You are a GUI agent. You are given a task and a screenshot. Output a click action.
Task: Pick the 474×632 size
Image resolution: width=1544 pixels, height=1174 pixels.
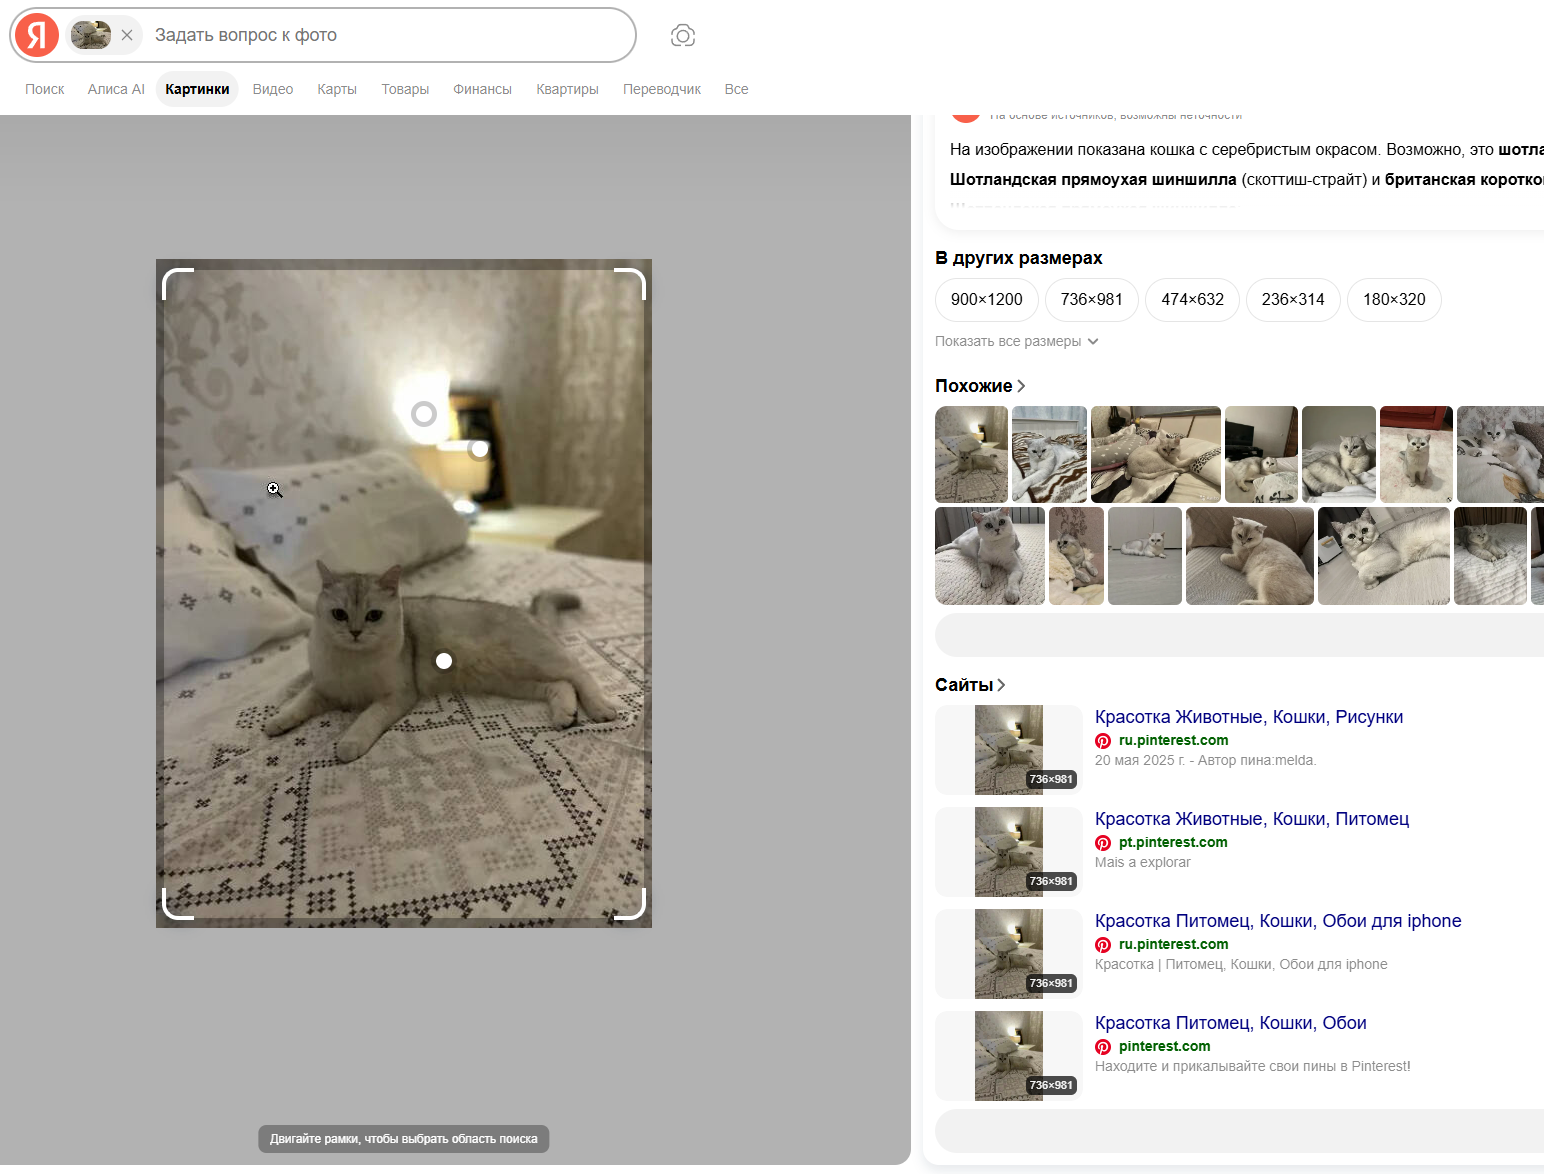point(1193,300)
